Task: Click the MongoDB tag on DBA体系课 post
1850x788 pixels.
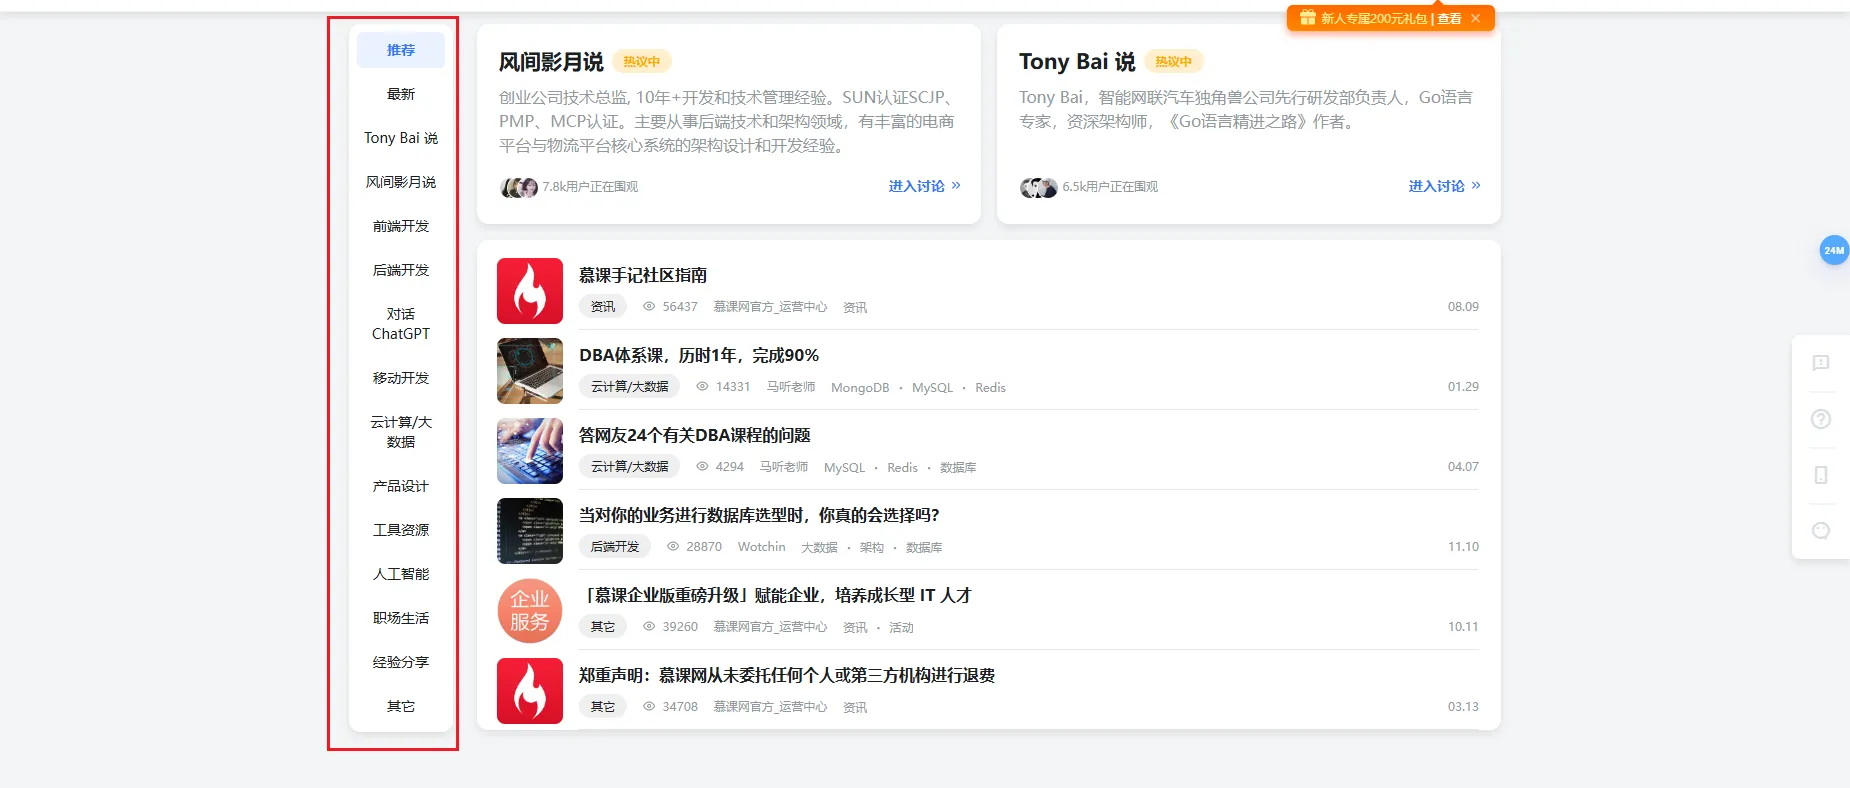Action: (859, 388)
